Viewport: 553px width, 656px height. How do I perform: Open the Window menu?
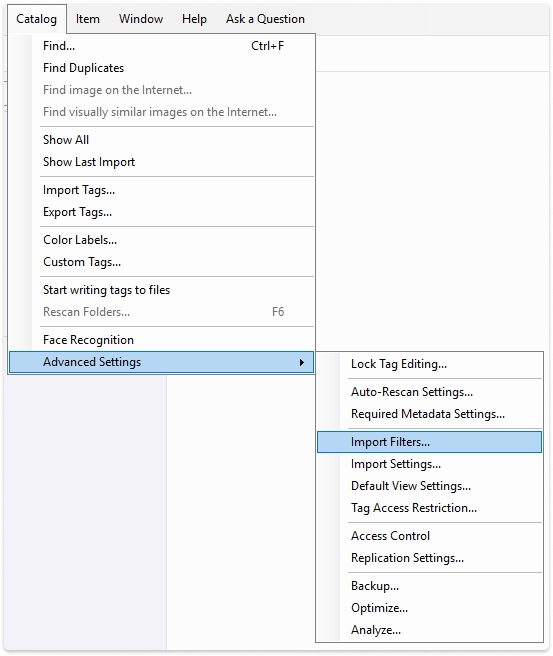point(141,19)
